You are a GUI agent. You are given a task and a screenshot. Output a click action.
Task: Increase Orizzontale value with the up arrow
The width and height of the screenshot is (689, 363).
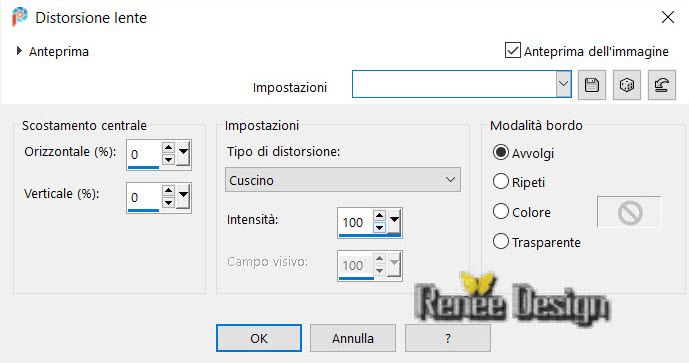(168, 148)
